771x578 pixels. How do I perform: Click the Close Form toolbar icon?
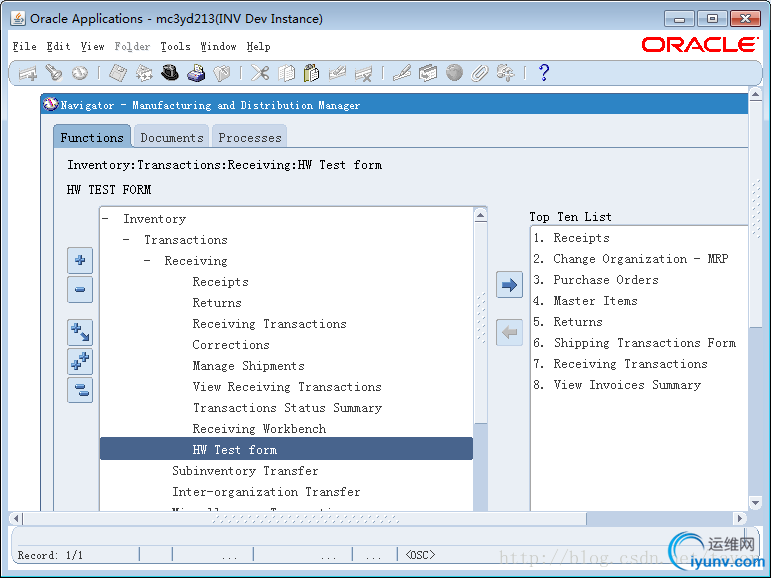coord(222,73)
